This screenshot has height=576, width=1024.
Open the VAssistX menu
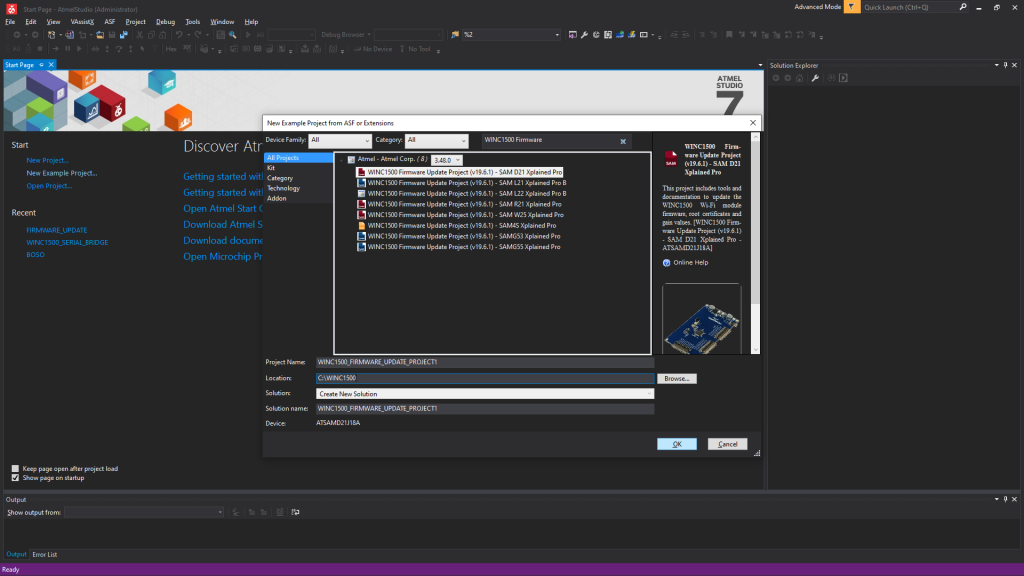[x=82, y=22]
